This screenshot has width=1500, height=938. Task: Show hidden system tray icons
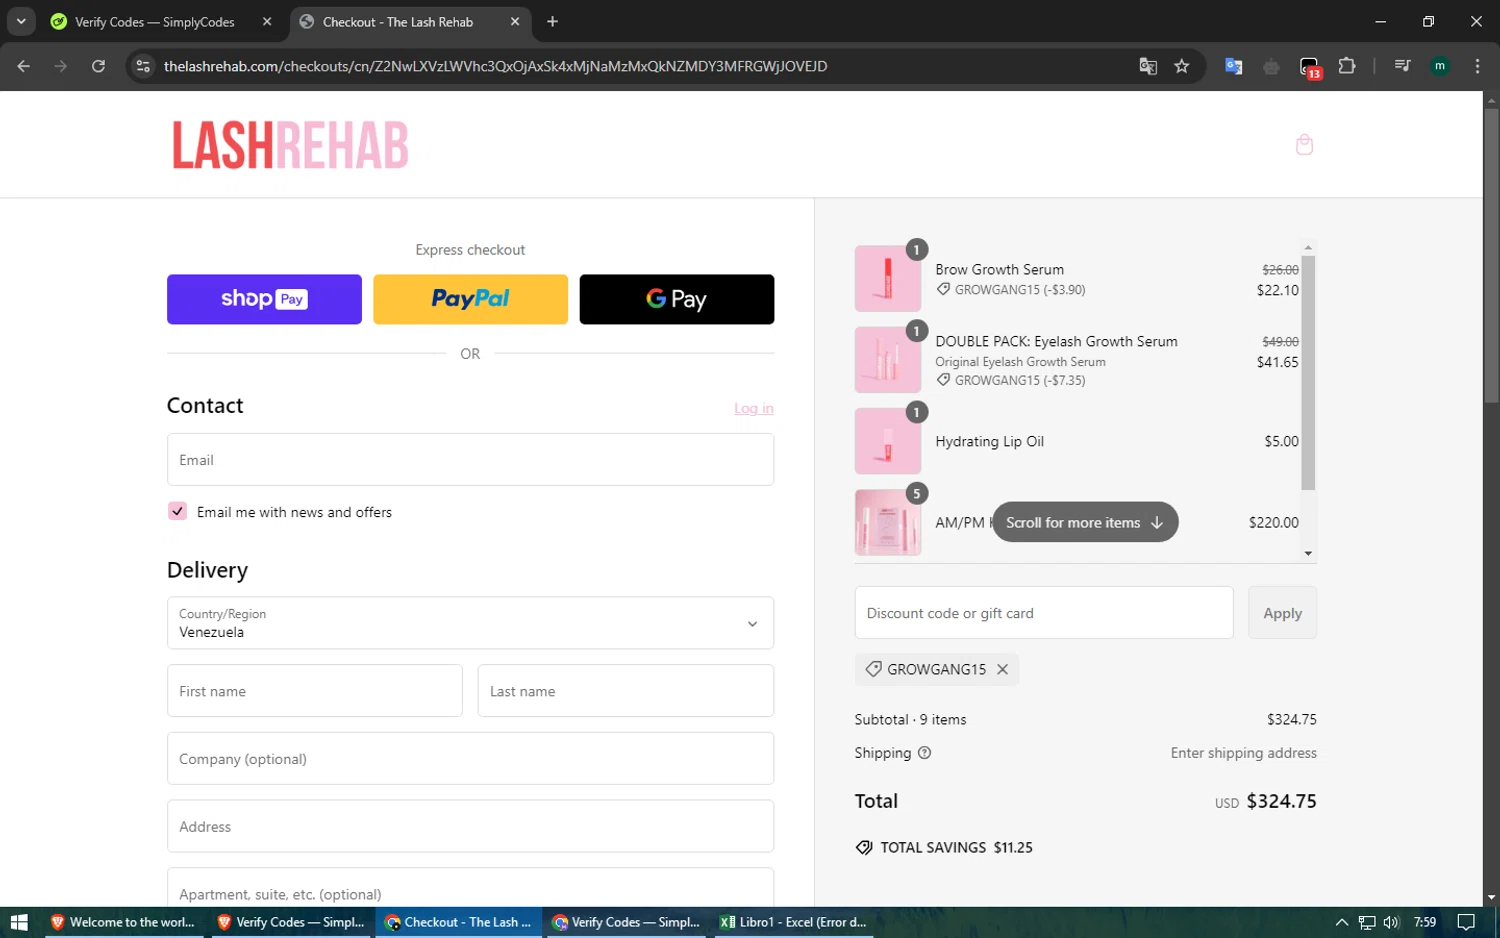[x=1342, y=922]
